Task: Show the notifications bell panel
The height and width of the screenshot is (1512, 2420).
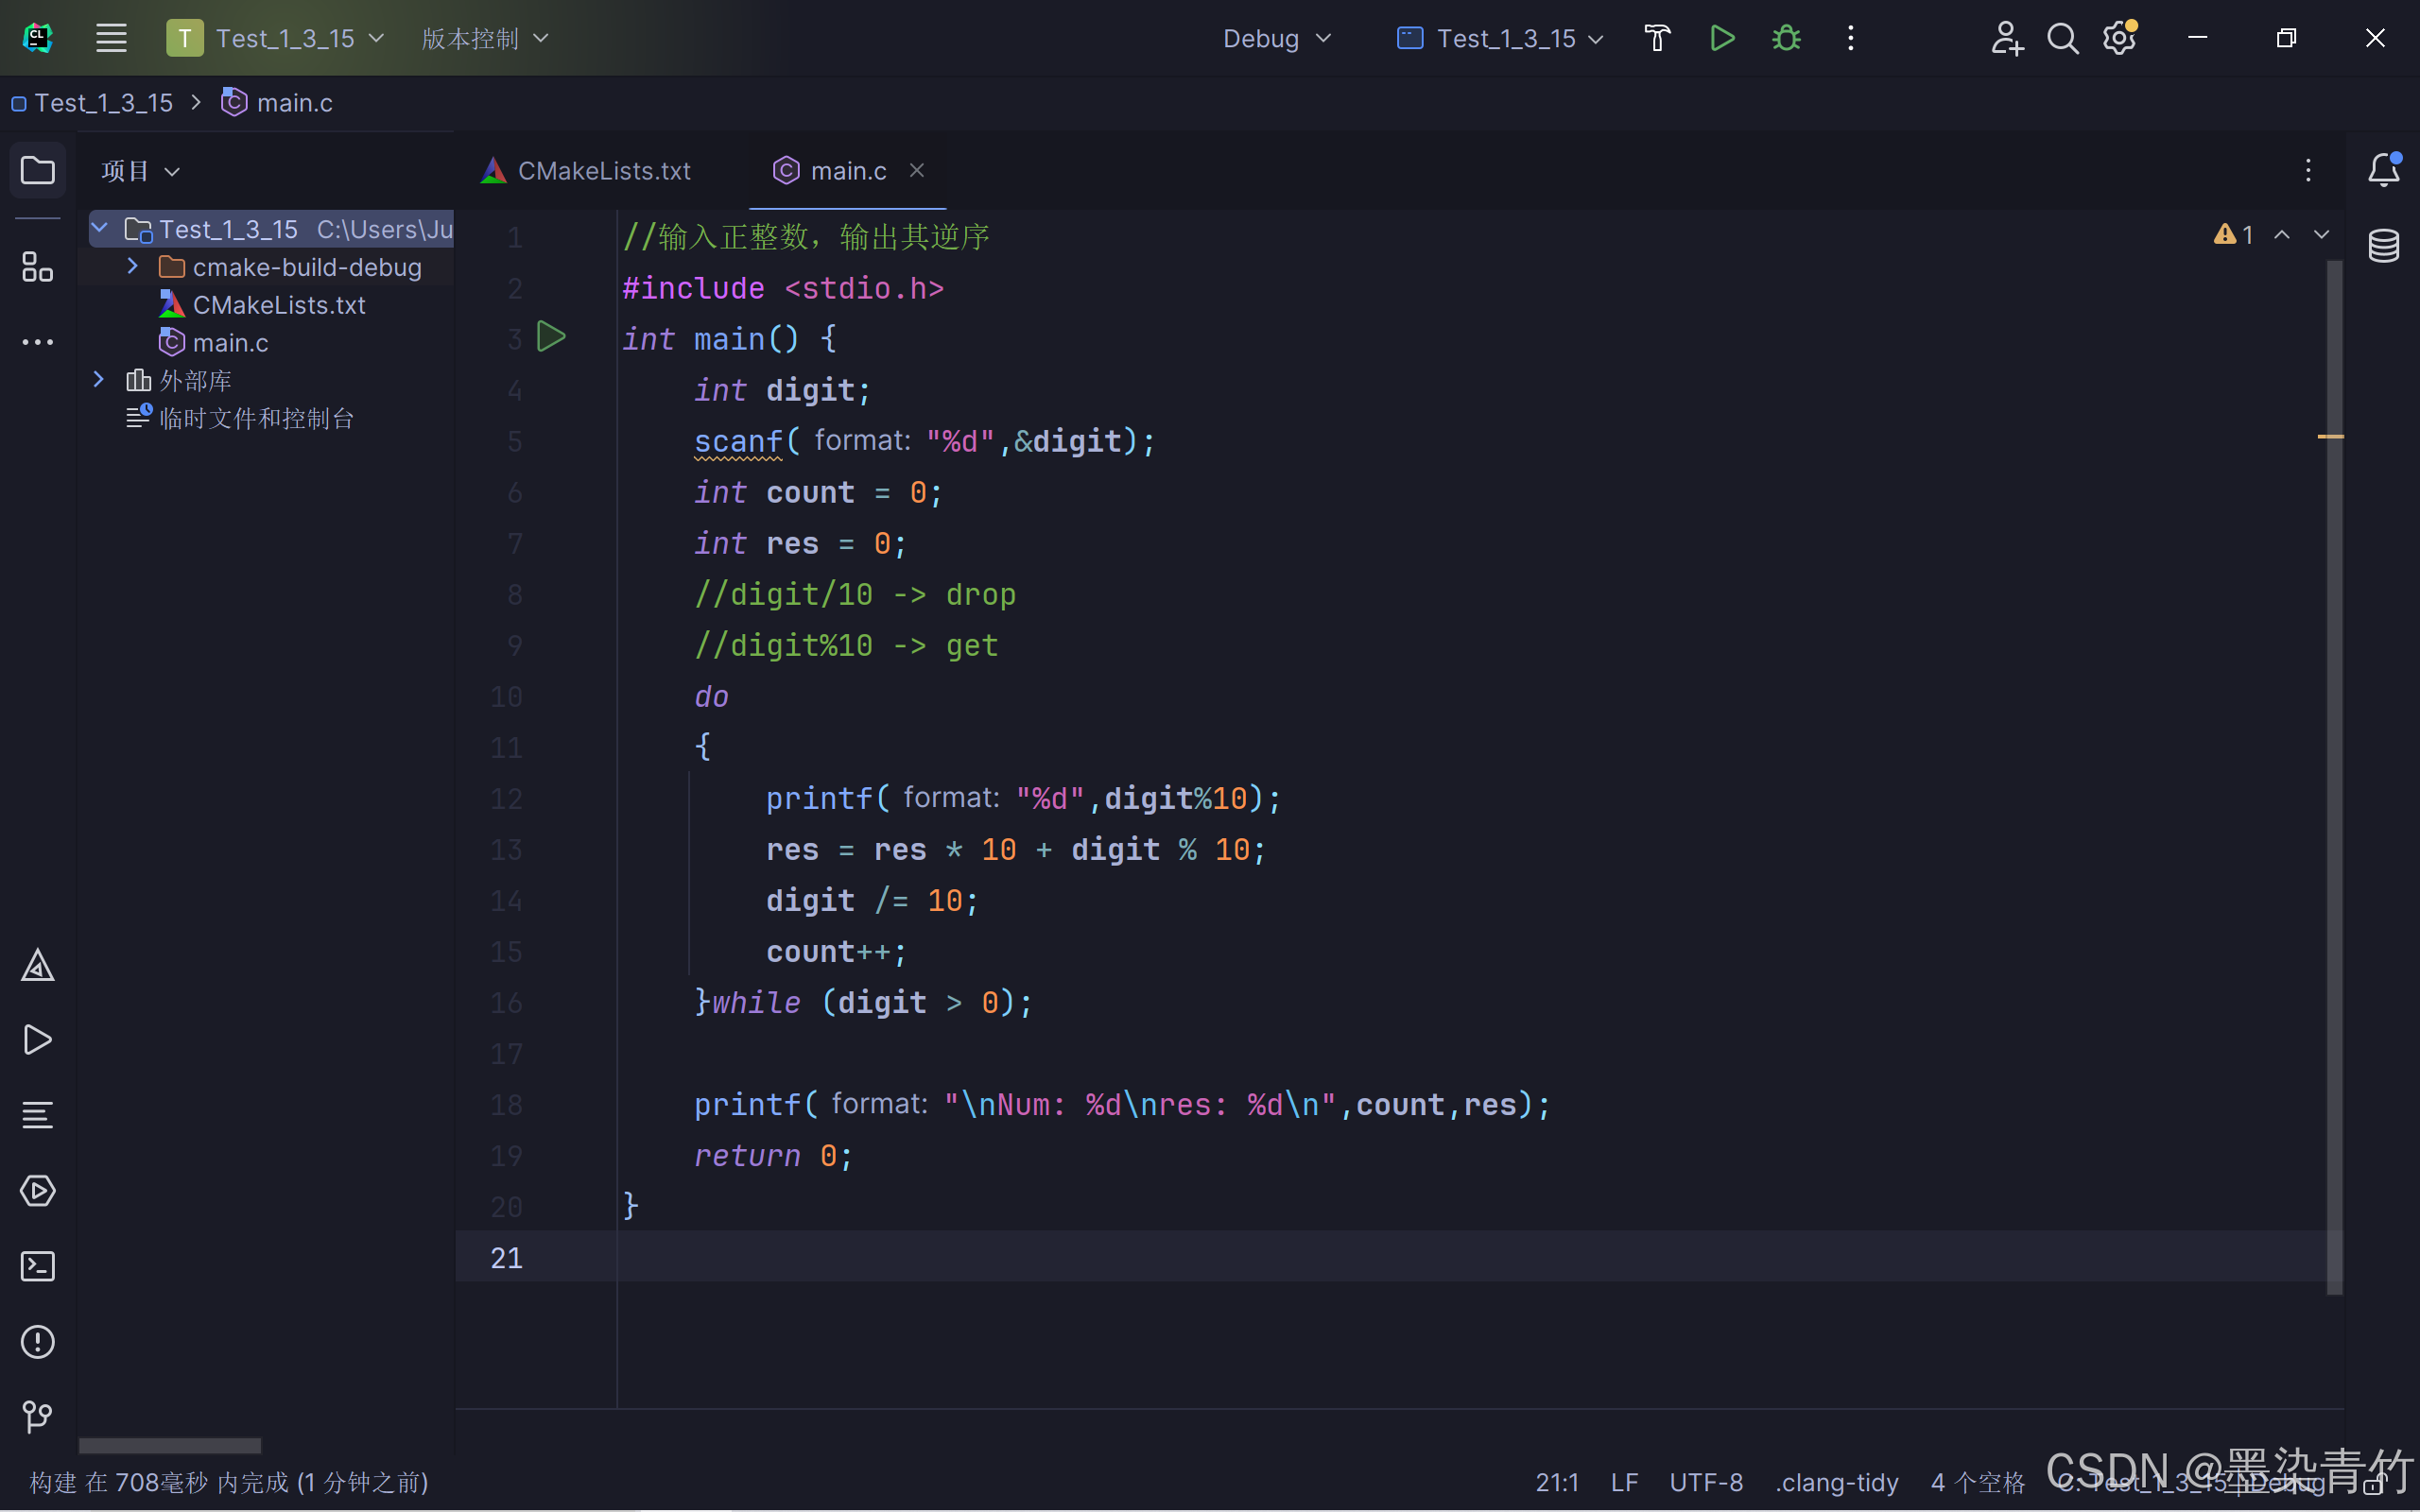Action: 2383,170
